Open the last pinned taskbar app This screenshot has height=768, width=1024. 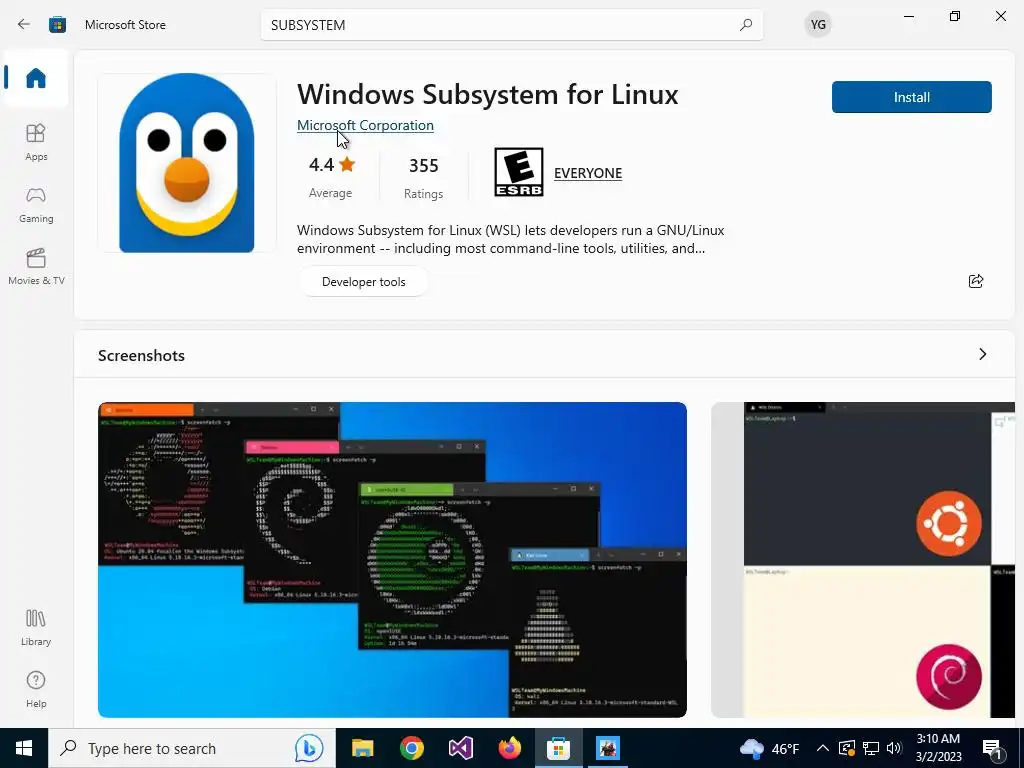pos(607,748)
